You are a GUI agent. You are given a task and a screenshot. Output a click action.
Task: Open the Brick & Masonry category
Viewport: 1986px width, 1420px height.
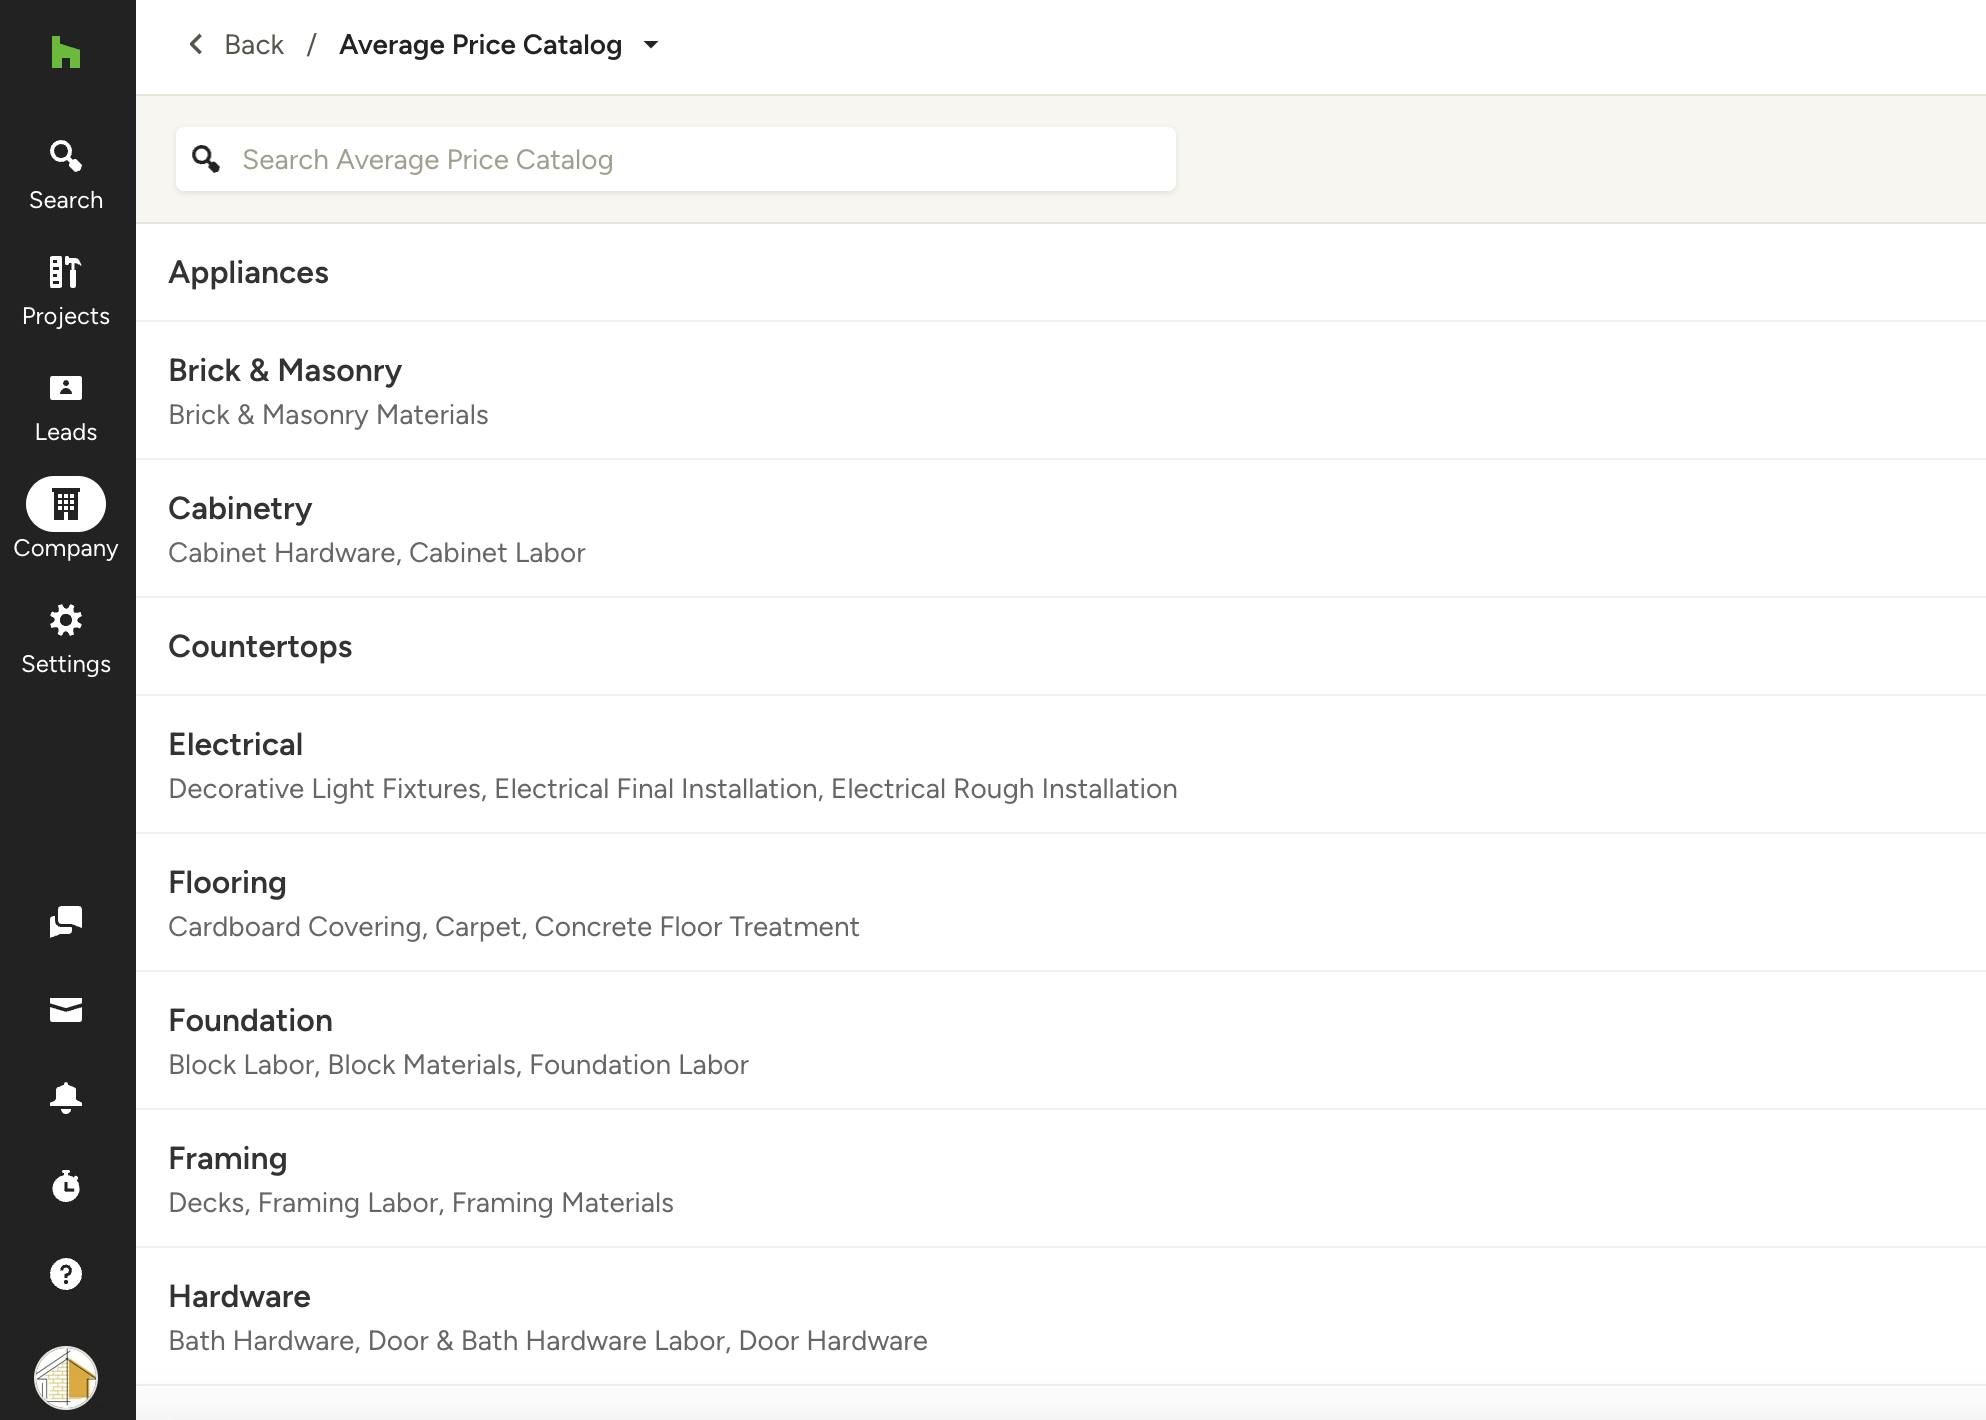click(1061, 390)
